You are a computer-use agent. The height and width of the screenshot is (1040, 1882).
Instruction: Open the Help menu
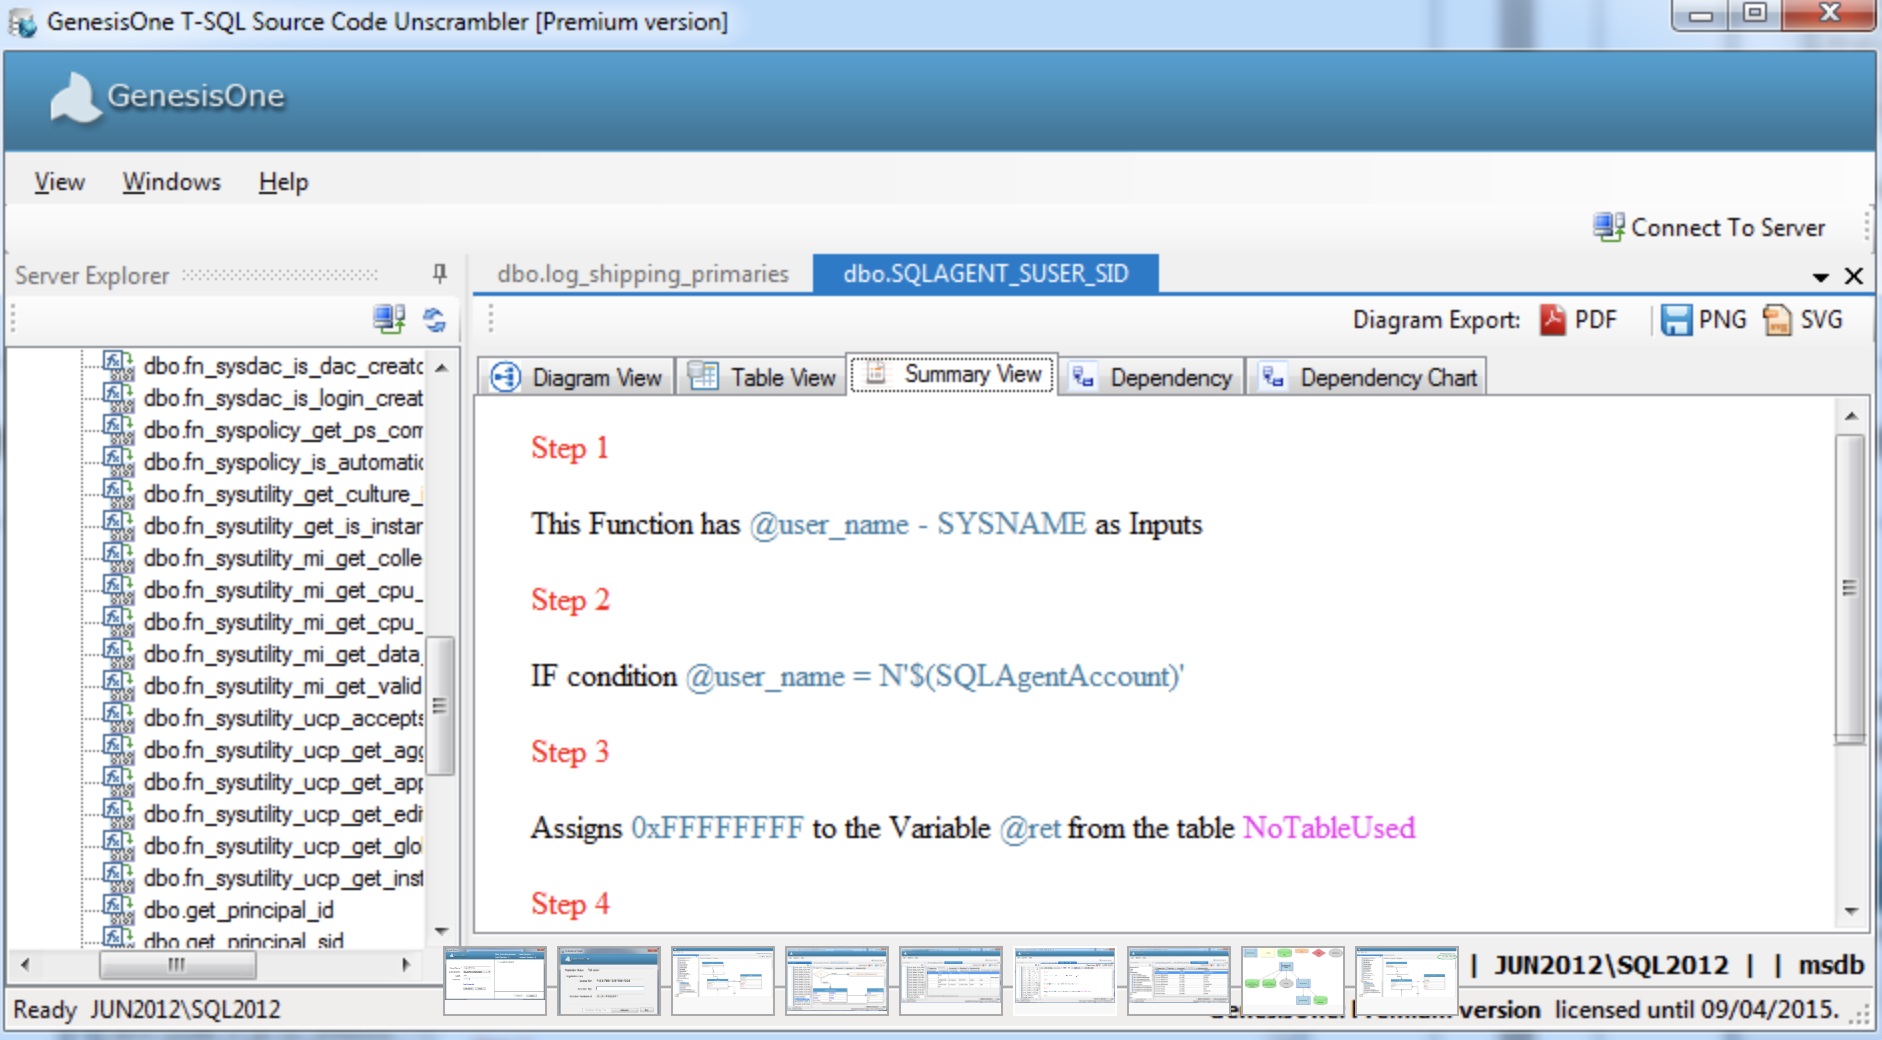[x=283, y=182]
